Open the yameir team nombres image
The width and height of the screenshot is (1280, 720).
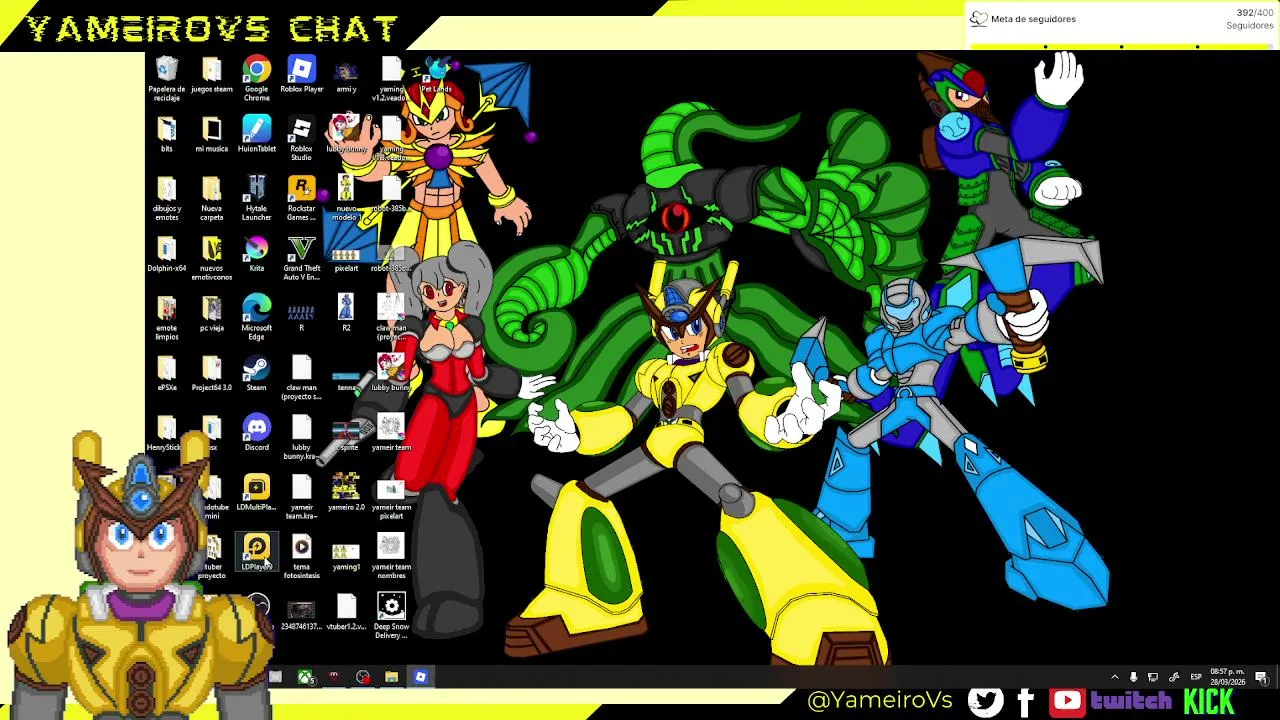(x=391, y=557)
